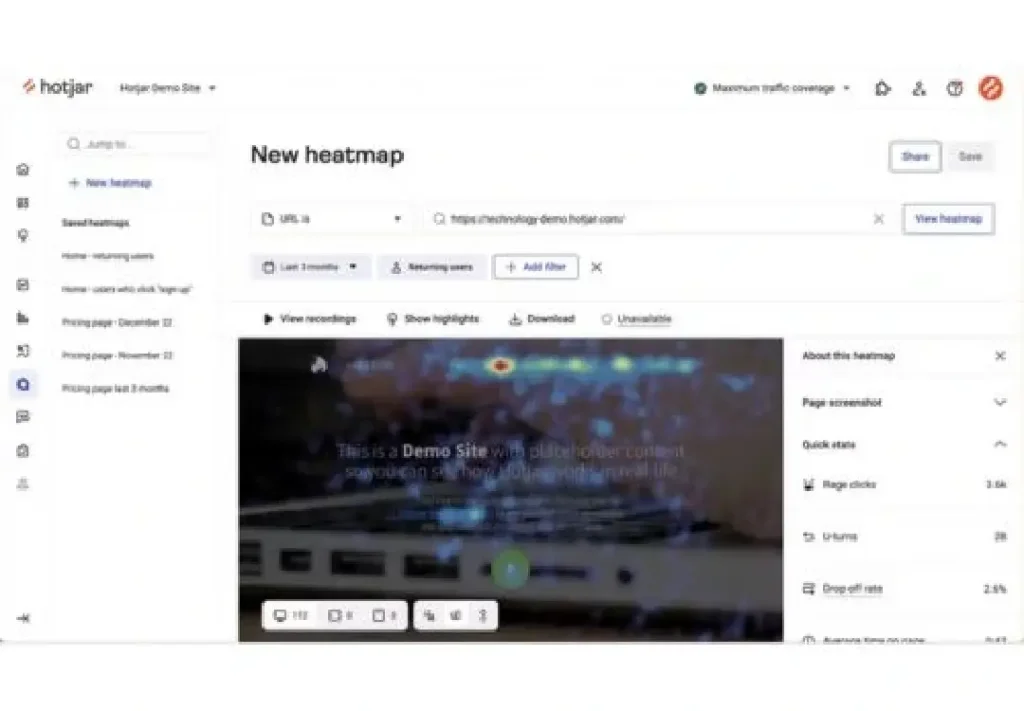Click the red hotspot on heatmap
Screen dimensions: 1024x711
(501, 366)
